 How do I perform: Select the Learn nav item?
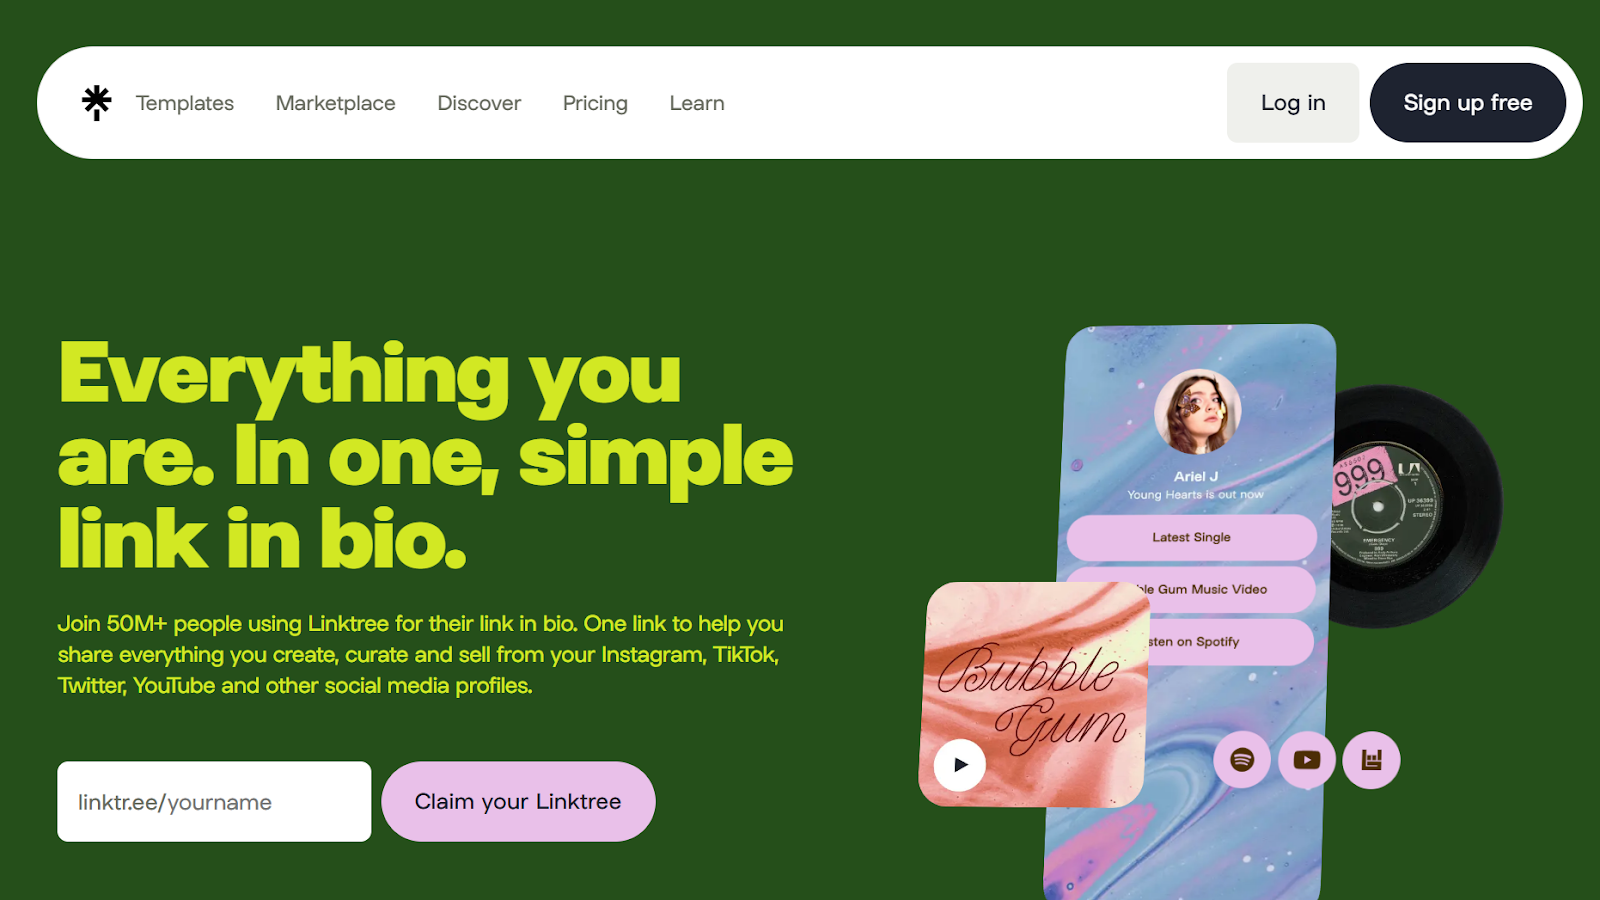697,103
